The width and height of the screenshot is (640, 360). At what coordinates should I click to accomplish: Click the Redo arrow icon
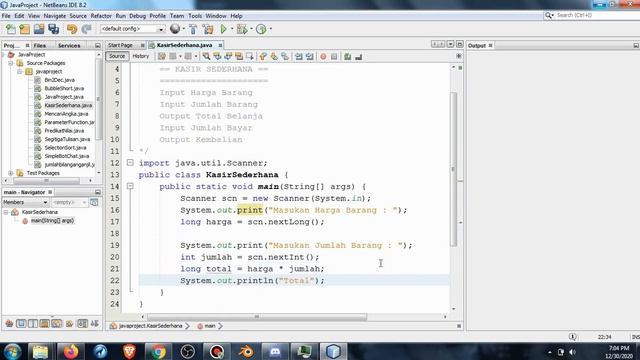pyautogui.click(x=86, y=29)
